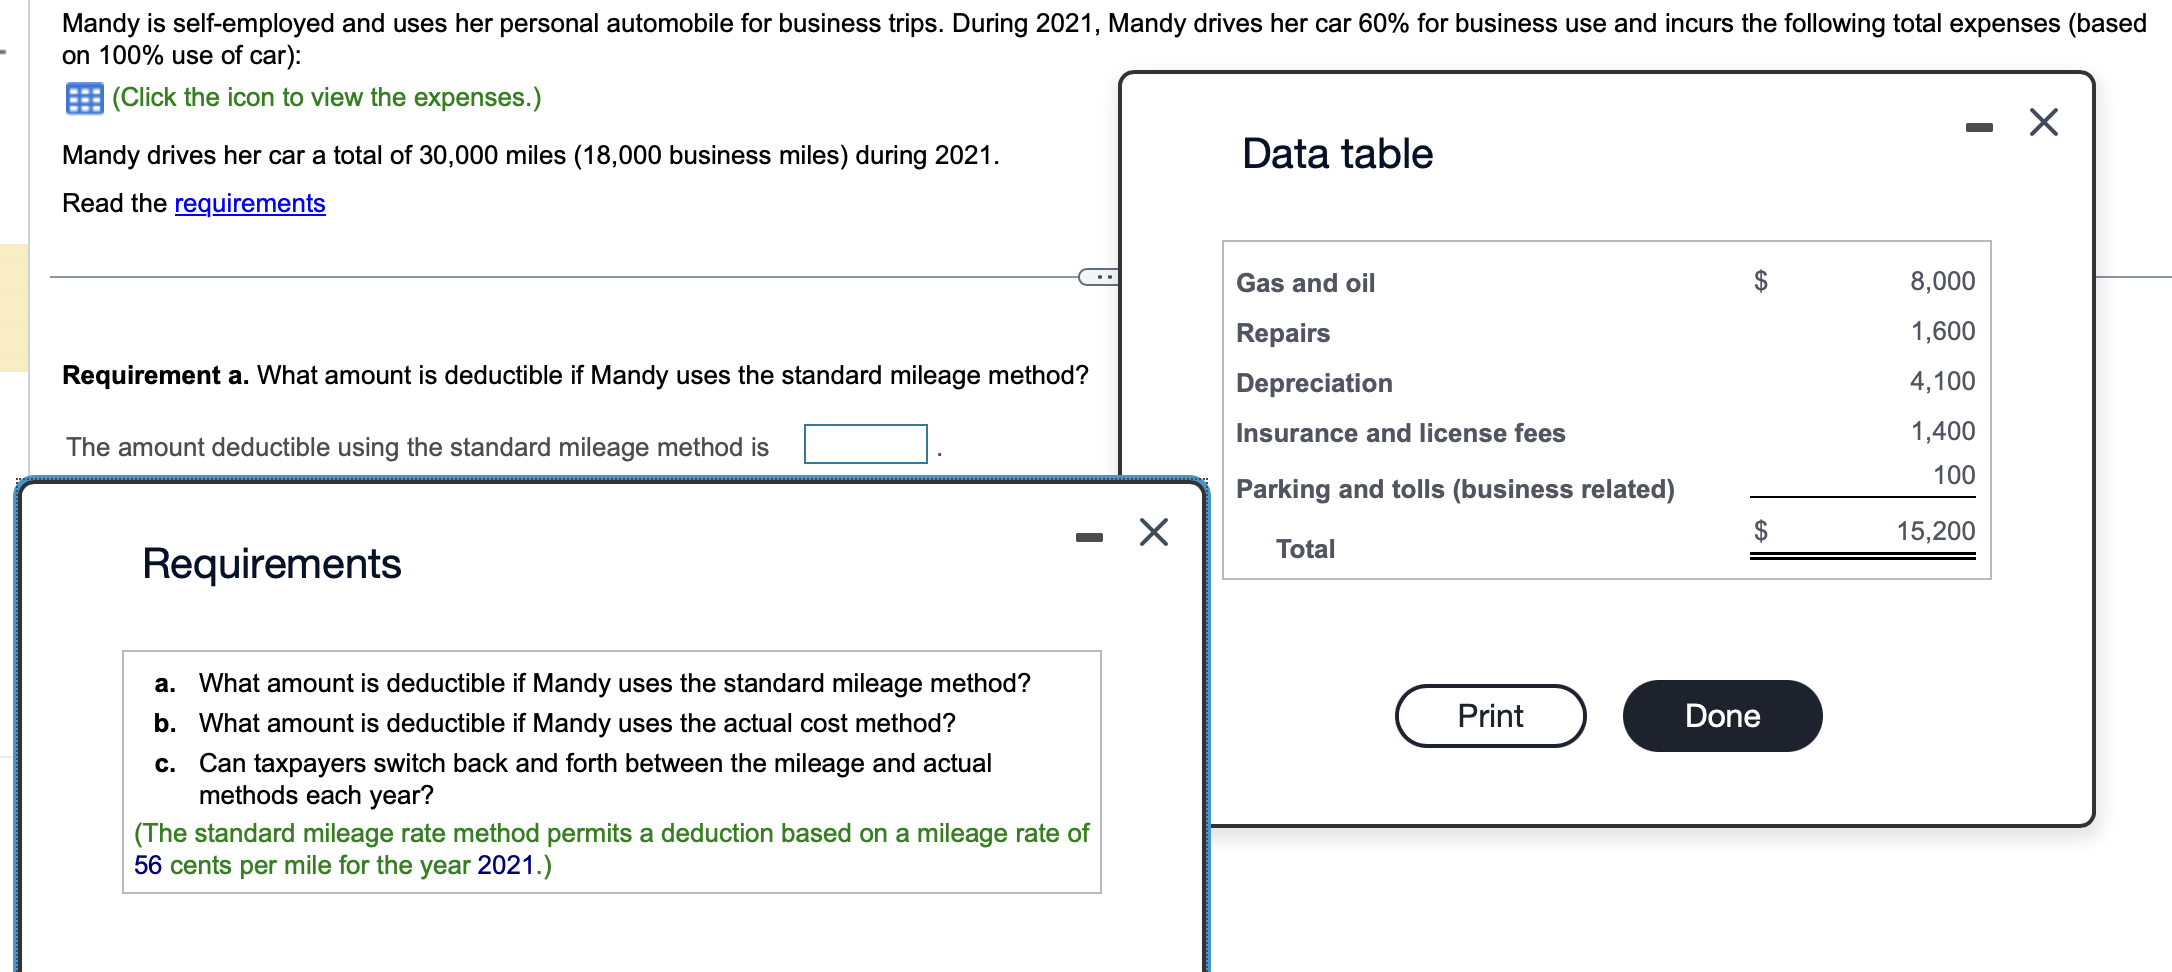Image resolution: width=2172 pixels, height=972 pixels.
Task: Click the 'Requirements' dialog heading
Action: click(x=271, y=564)
